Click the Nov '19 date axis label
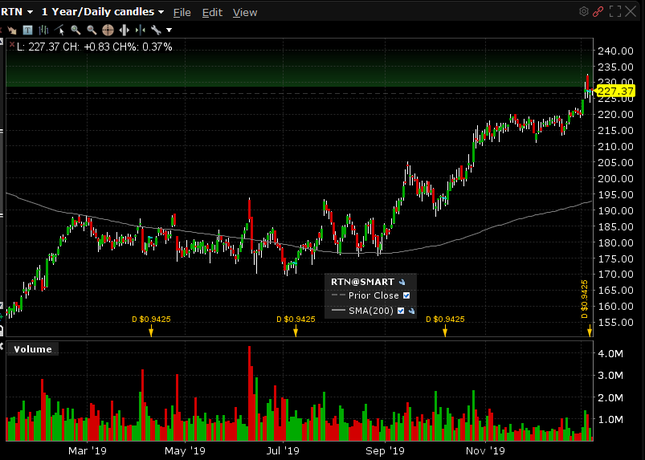 (485, 451)
